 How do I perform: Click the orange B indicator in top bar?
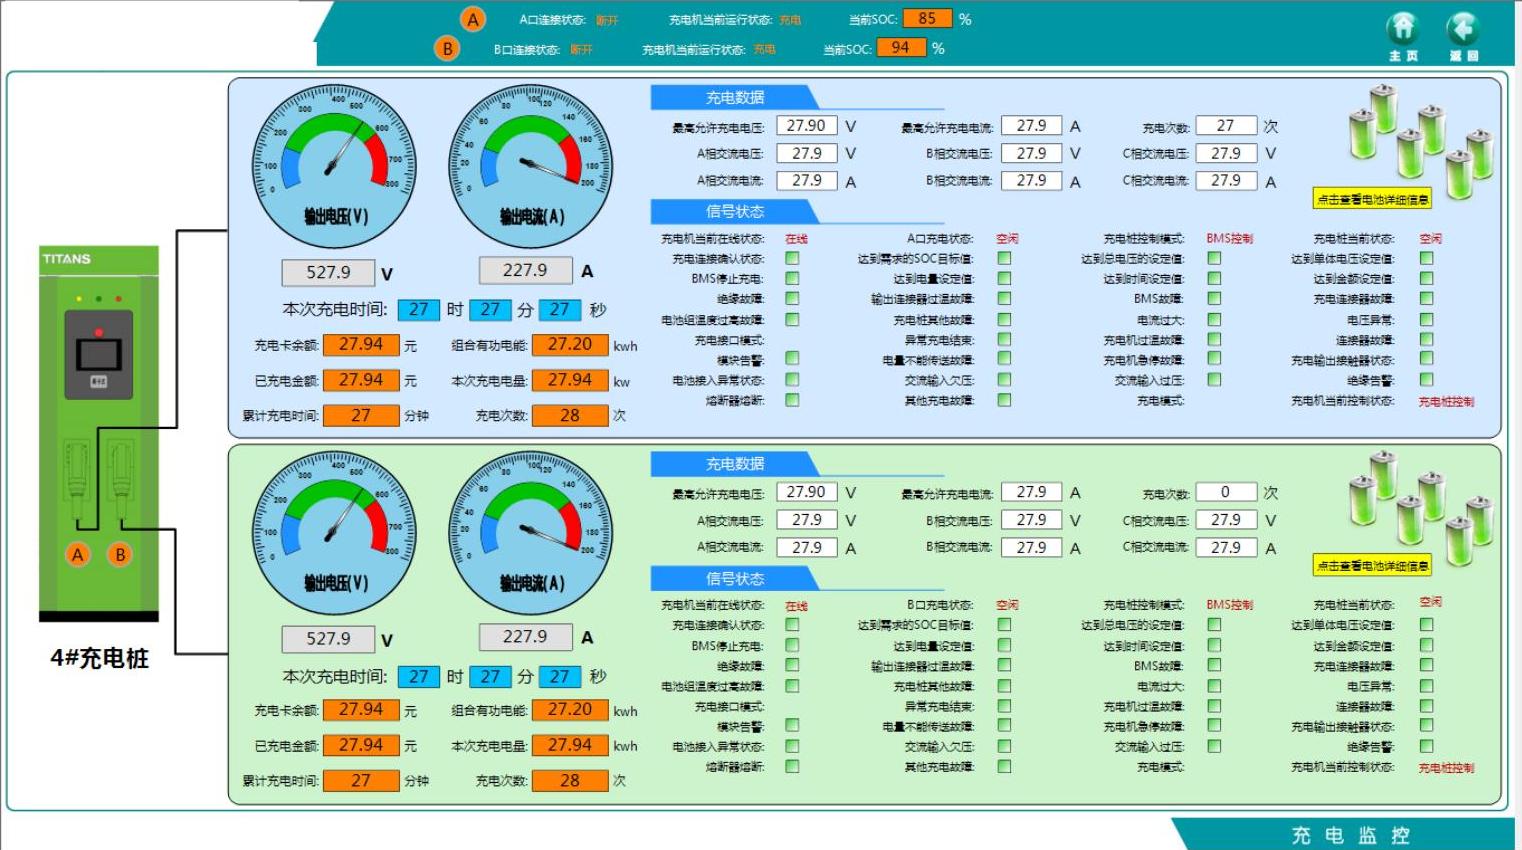coord(447,48)
